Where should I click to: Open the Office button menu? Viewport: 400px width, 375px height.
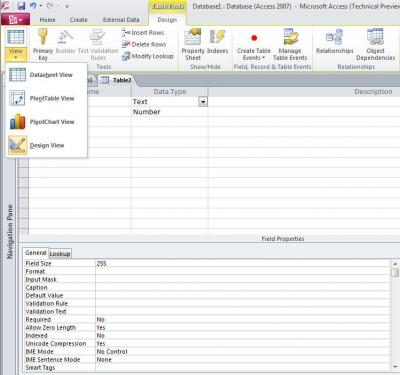point(15,20)
